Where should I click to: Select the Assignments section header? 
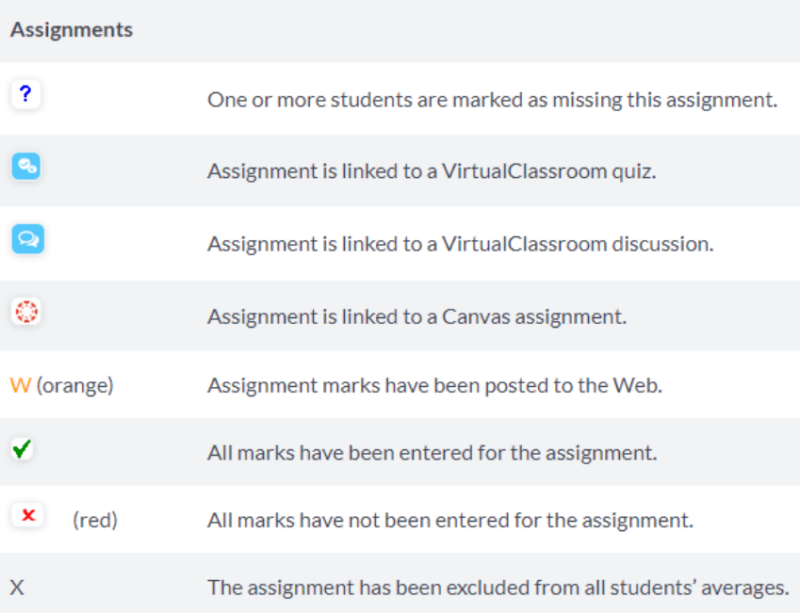click(x=71, y=30)
